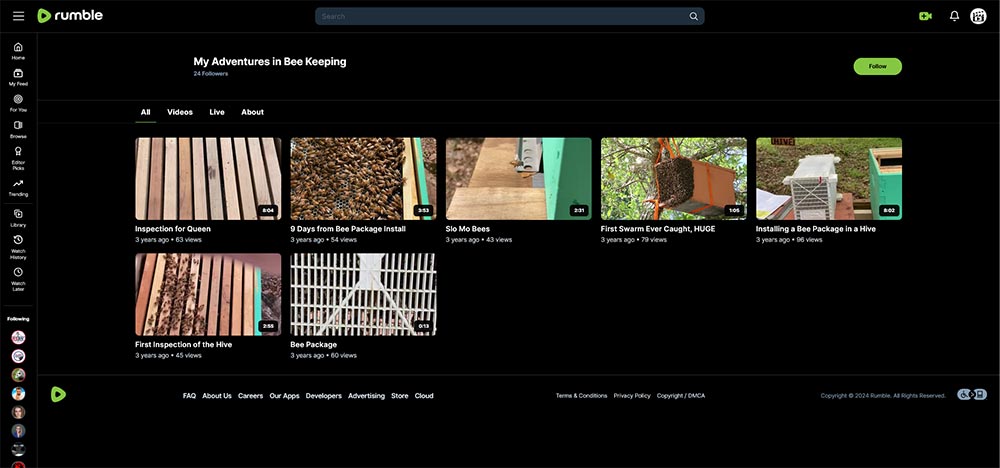Play the First Swarm Ever Caught thumbnail
The image size is (1000, 468).
673,179
